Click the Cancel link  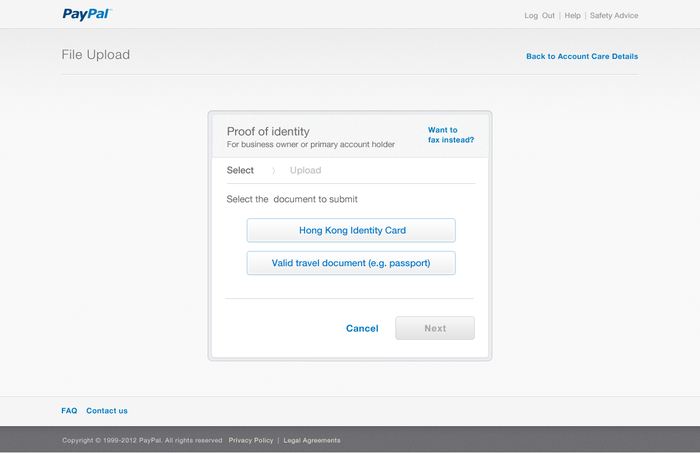pyautogui.click(x=362, y=328)
